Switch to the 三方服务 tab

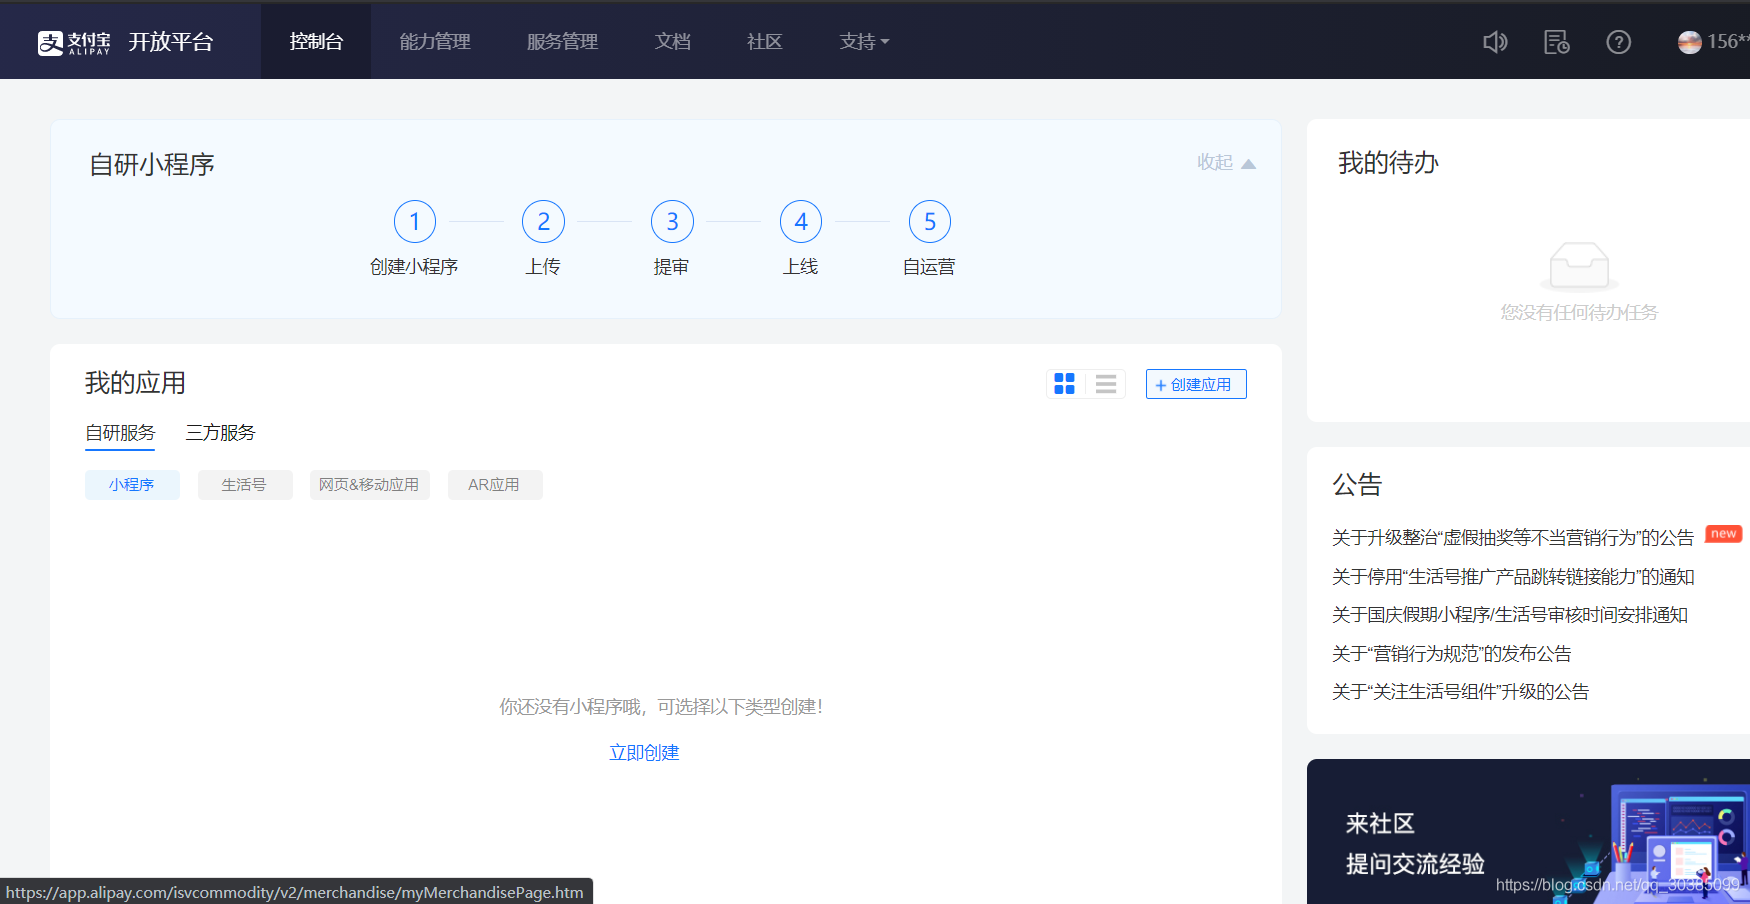pyautogui.click(x=219, y=432)
